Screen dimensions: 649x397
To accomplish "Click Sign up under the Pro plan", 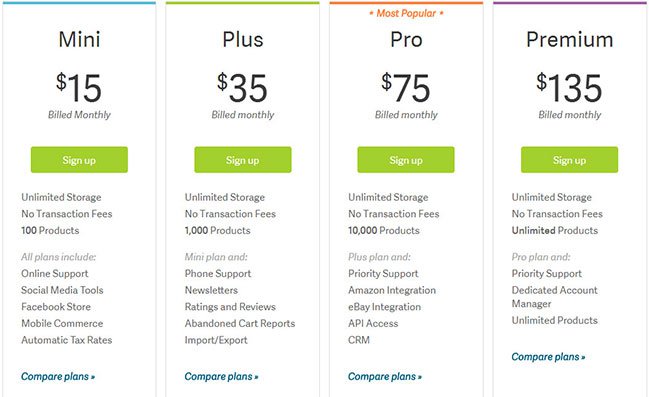I will pyautogui.click(x=406, y=160).
